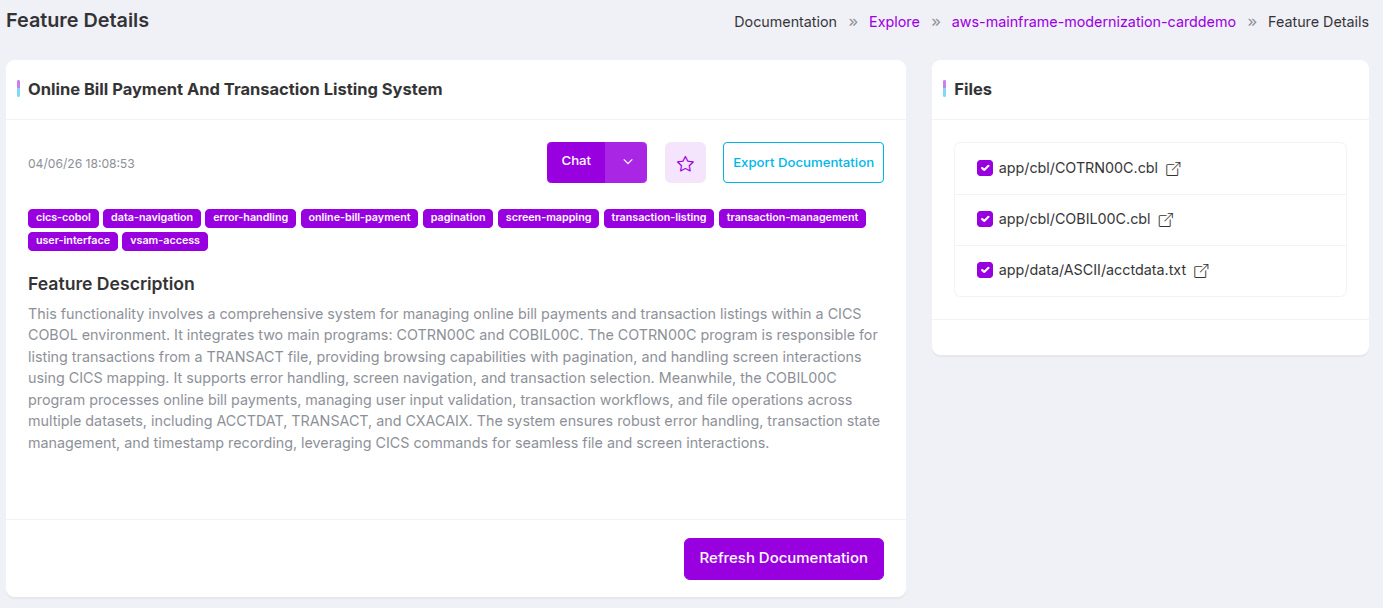Viewport: 1383px width, 608px height.
Task: Select the cics-cobol tag
Action: pyautogui.click(x=63, y=218)
